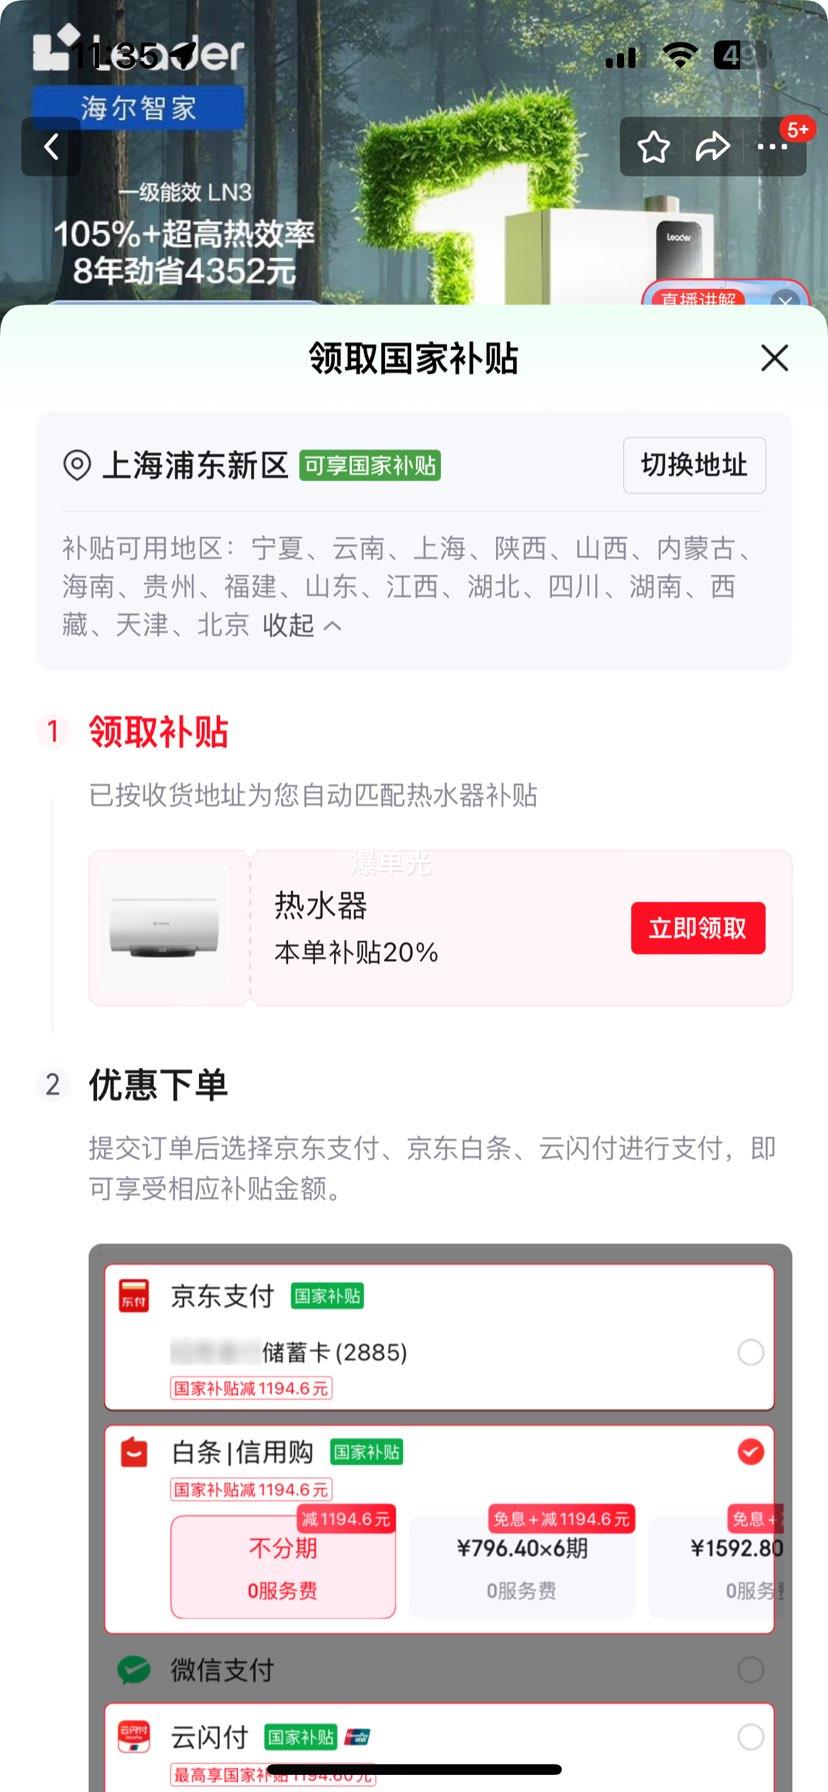Click the 京东支付 logo icon
The image size is (828, 1792).
click(134, 1295)
